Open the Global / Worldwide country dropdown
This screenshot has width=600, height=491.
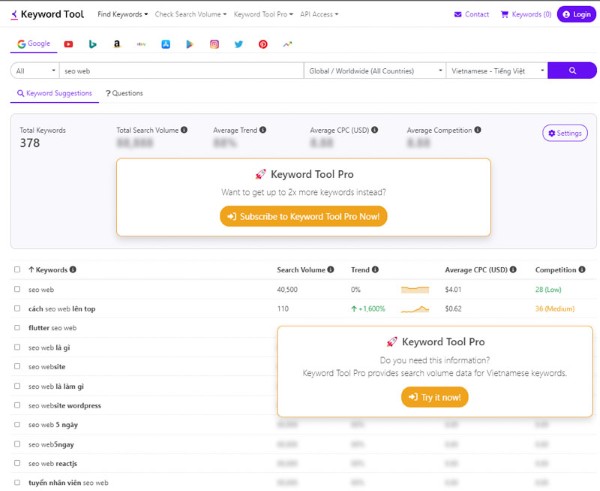coord(375,71)
